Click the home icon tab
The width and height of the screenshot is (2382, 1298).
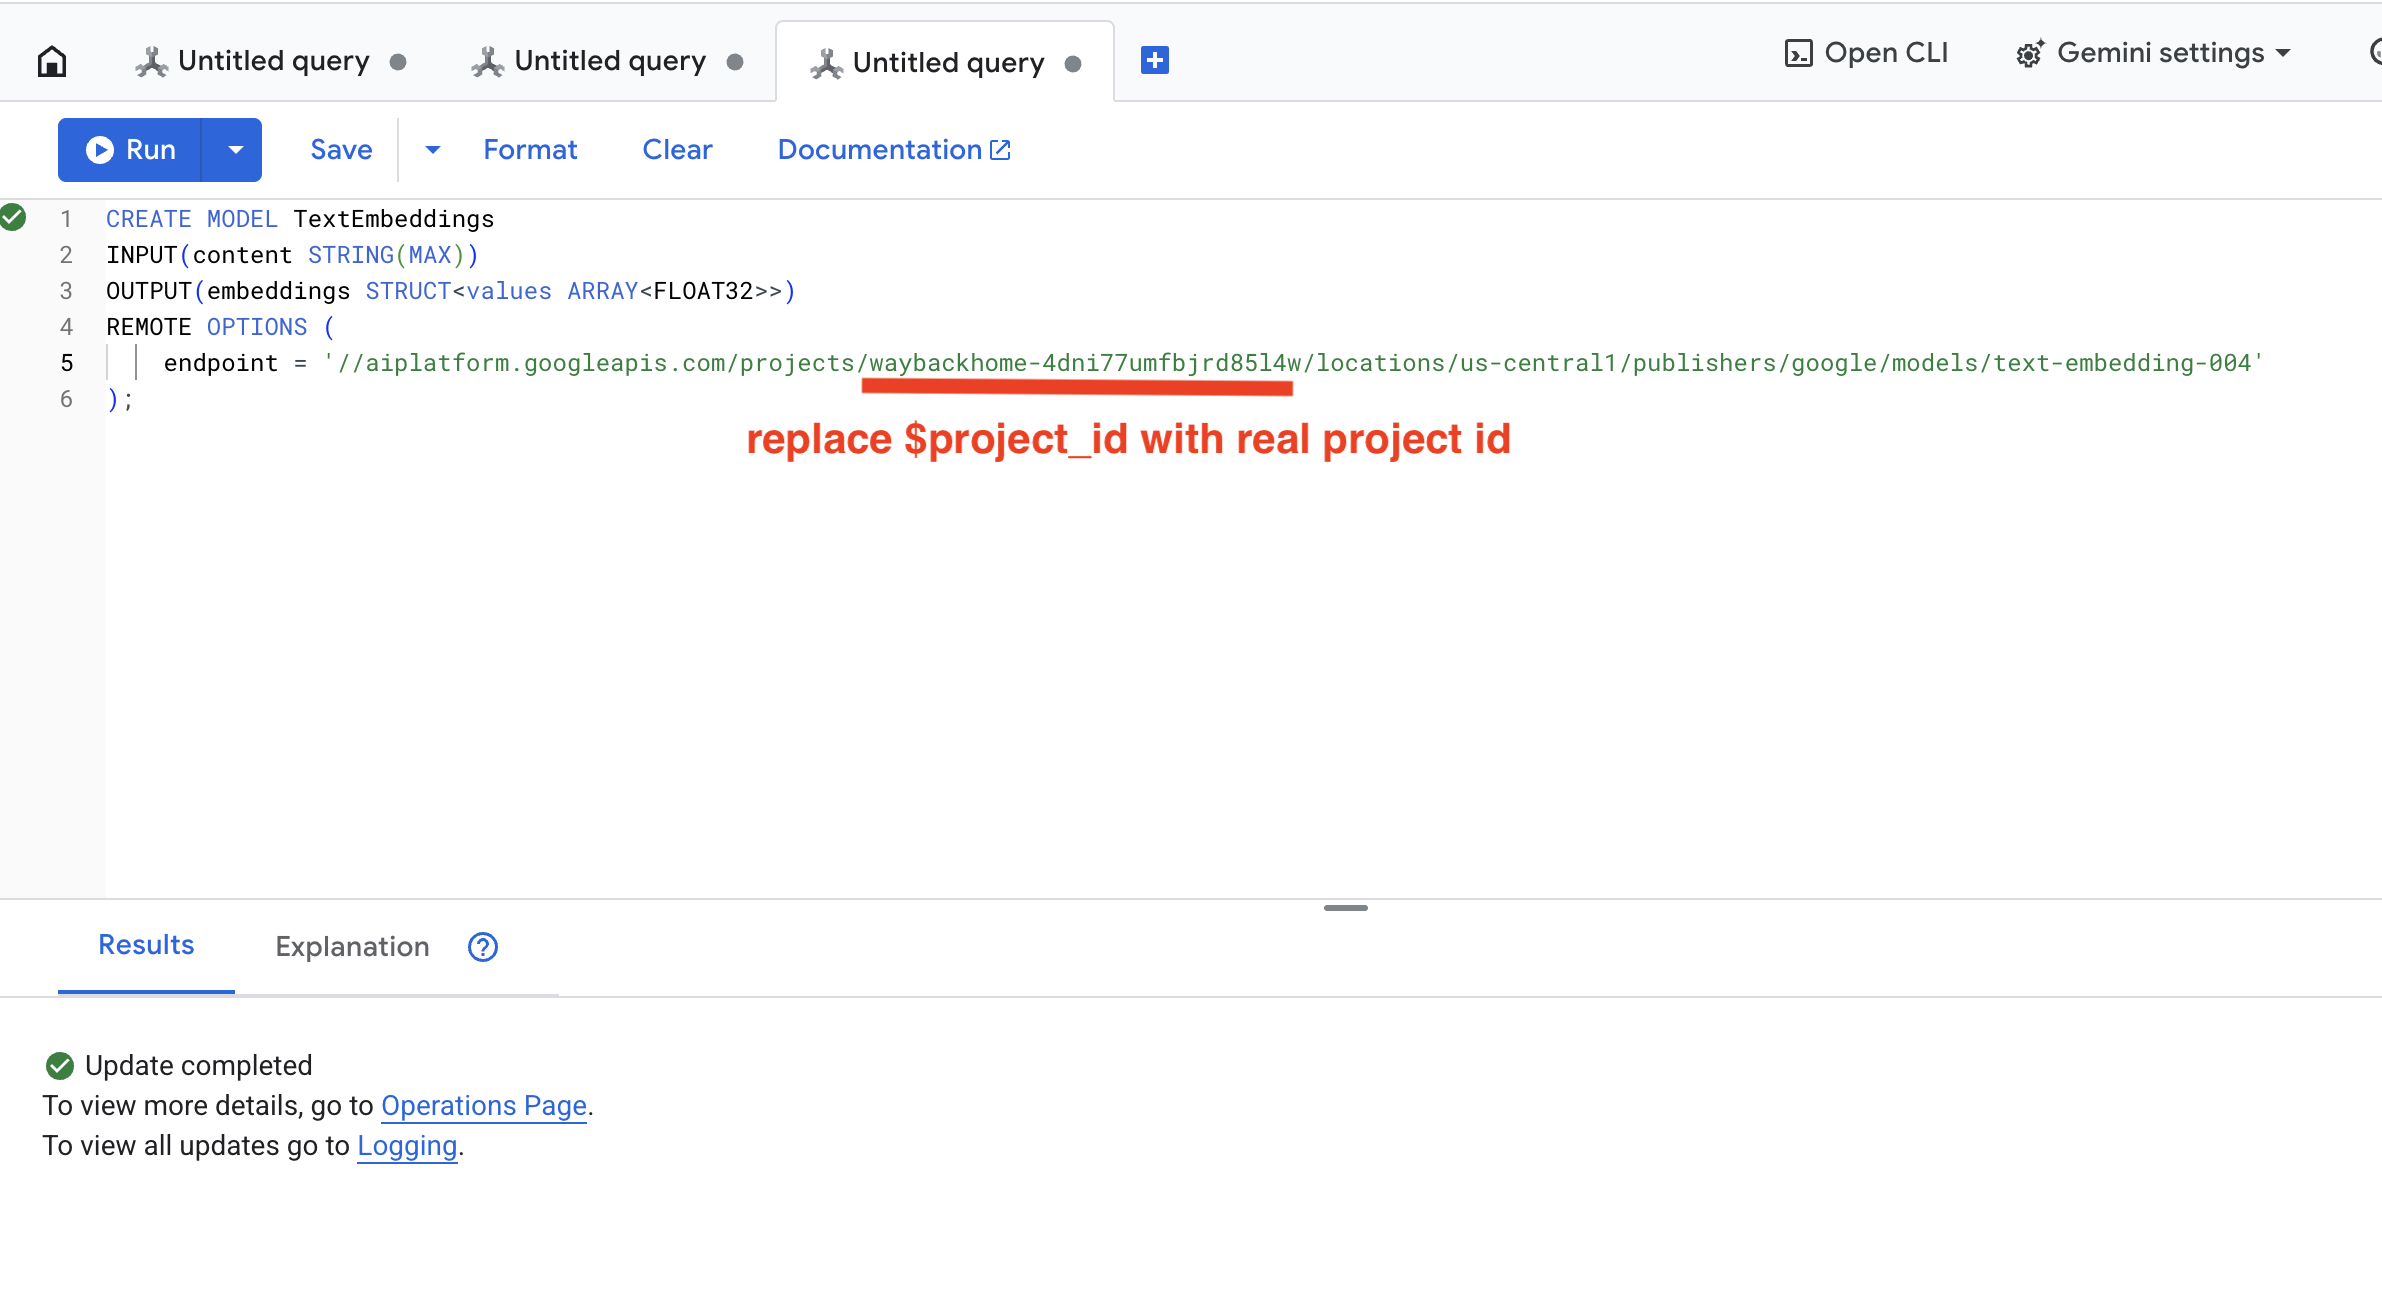(x=52, y=61)
